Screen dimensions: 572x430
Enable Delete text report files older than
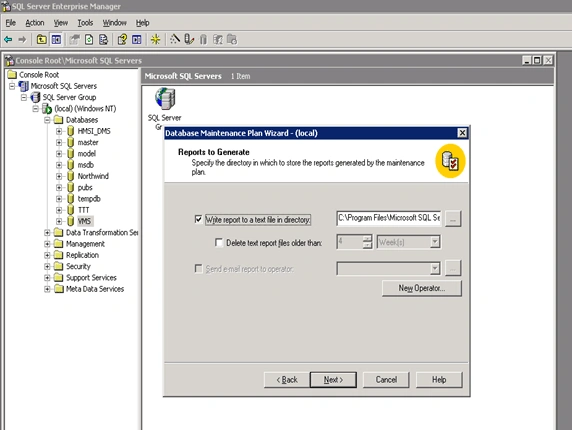coord(219,243)
